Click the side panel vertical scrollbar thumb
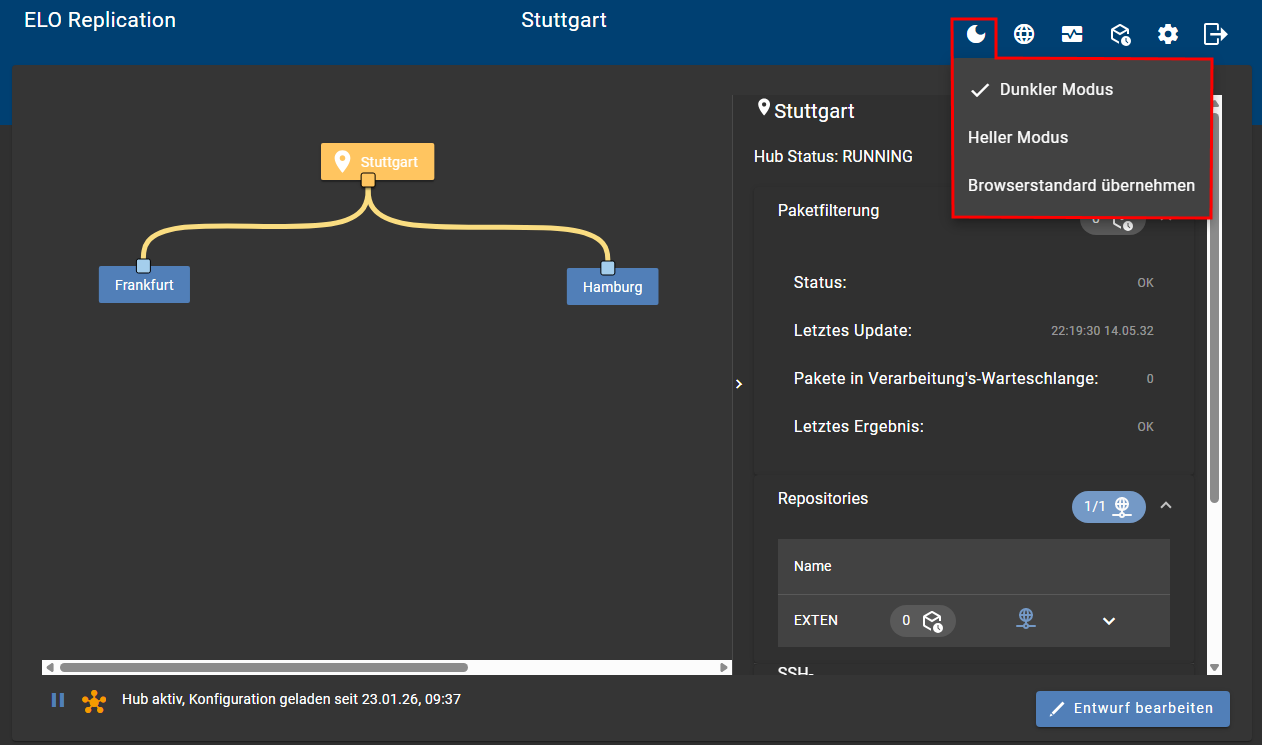The width and height of the screenshot is (1262, 745). click(x=1215, y=308)
